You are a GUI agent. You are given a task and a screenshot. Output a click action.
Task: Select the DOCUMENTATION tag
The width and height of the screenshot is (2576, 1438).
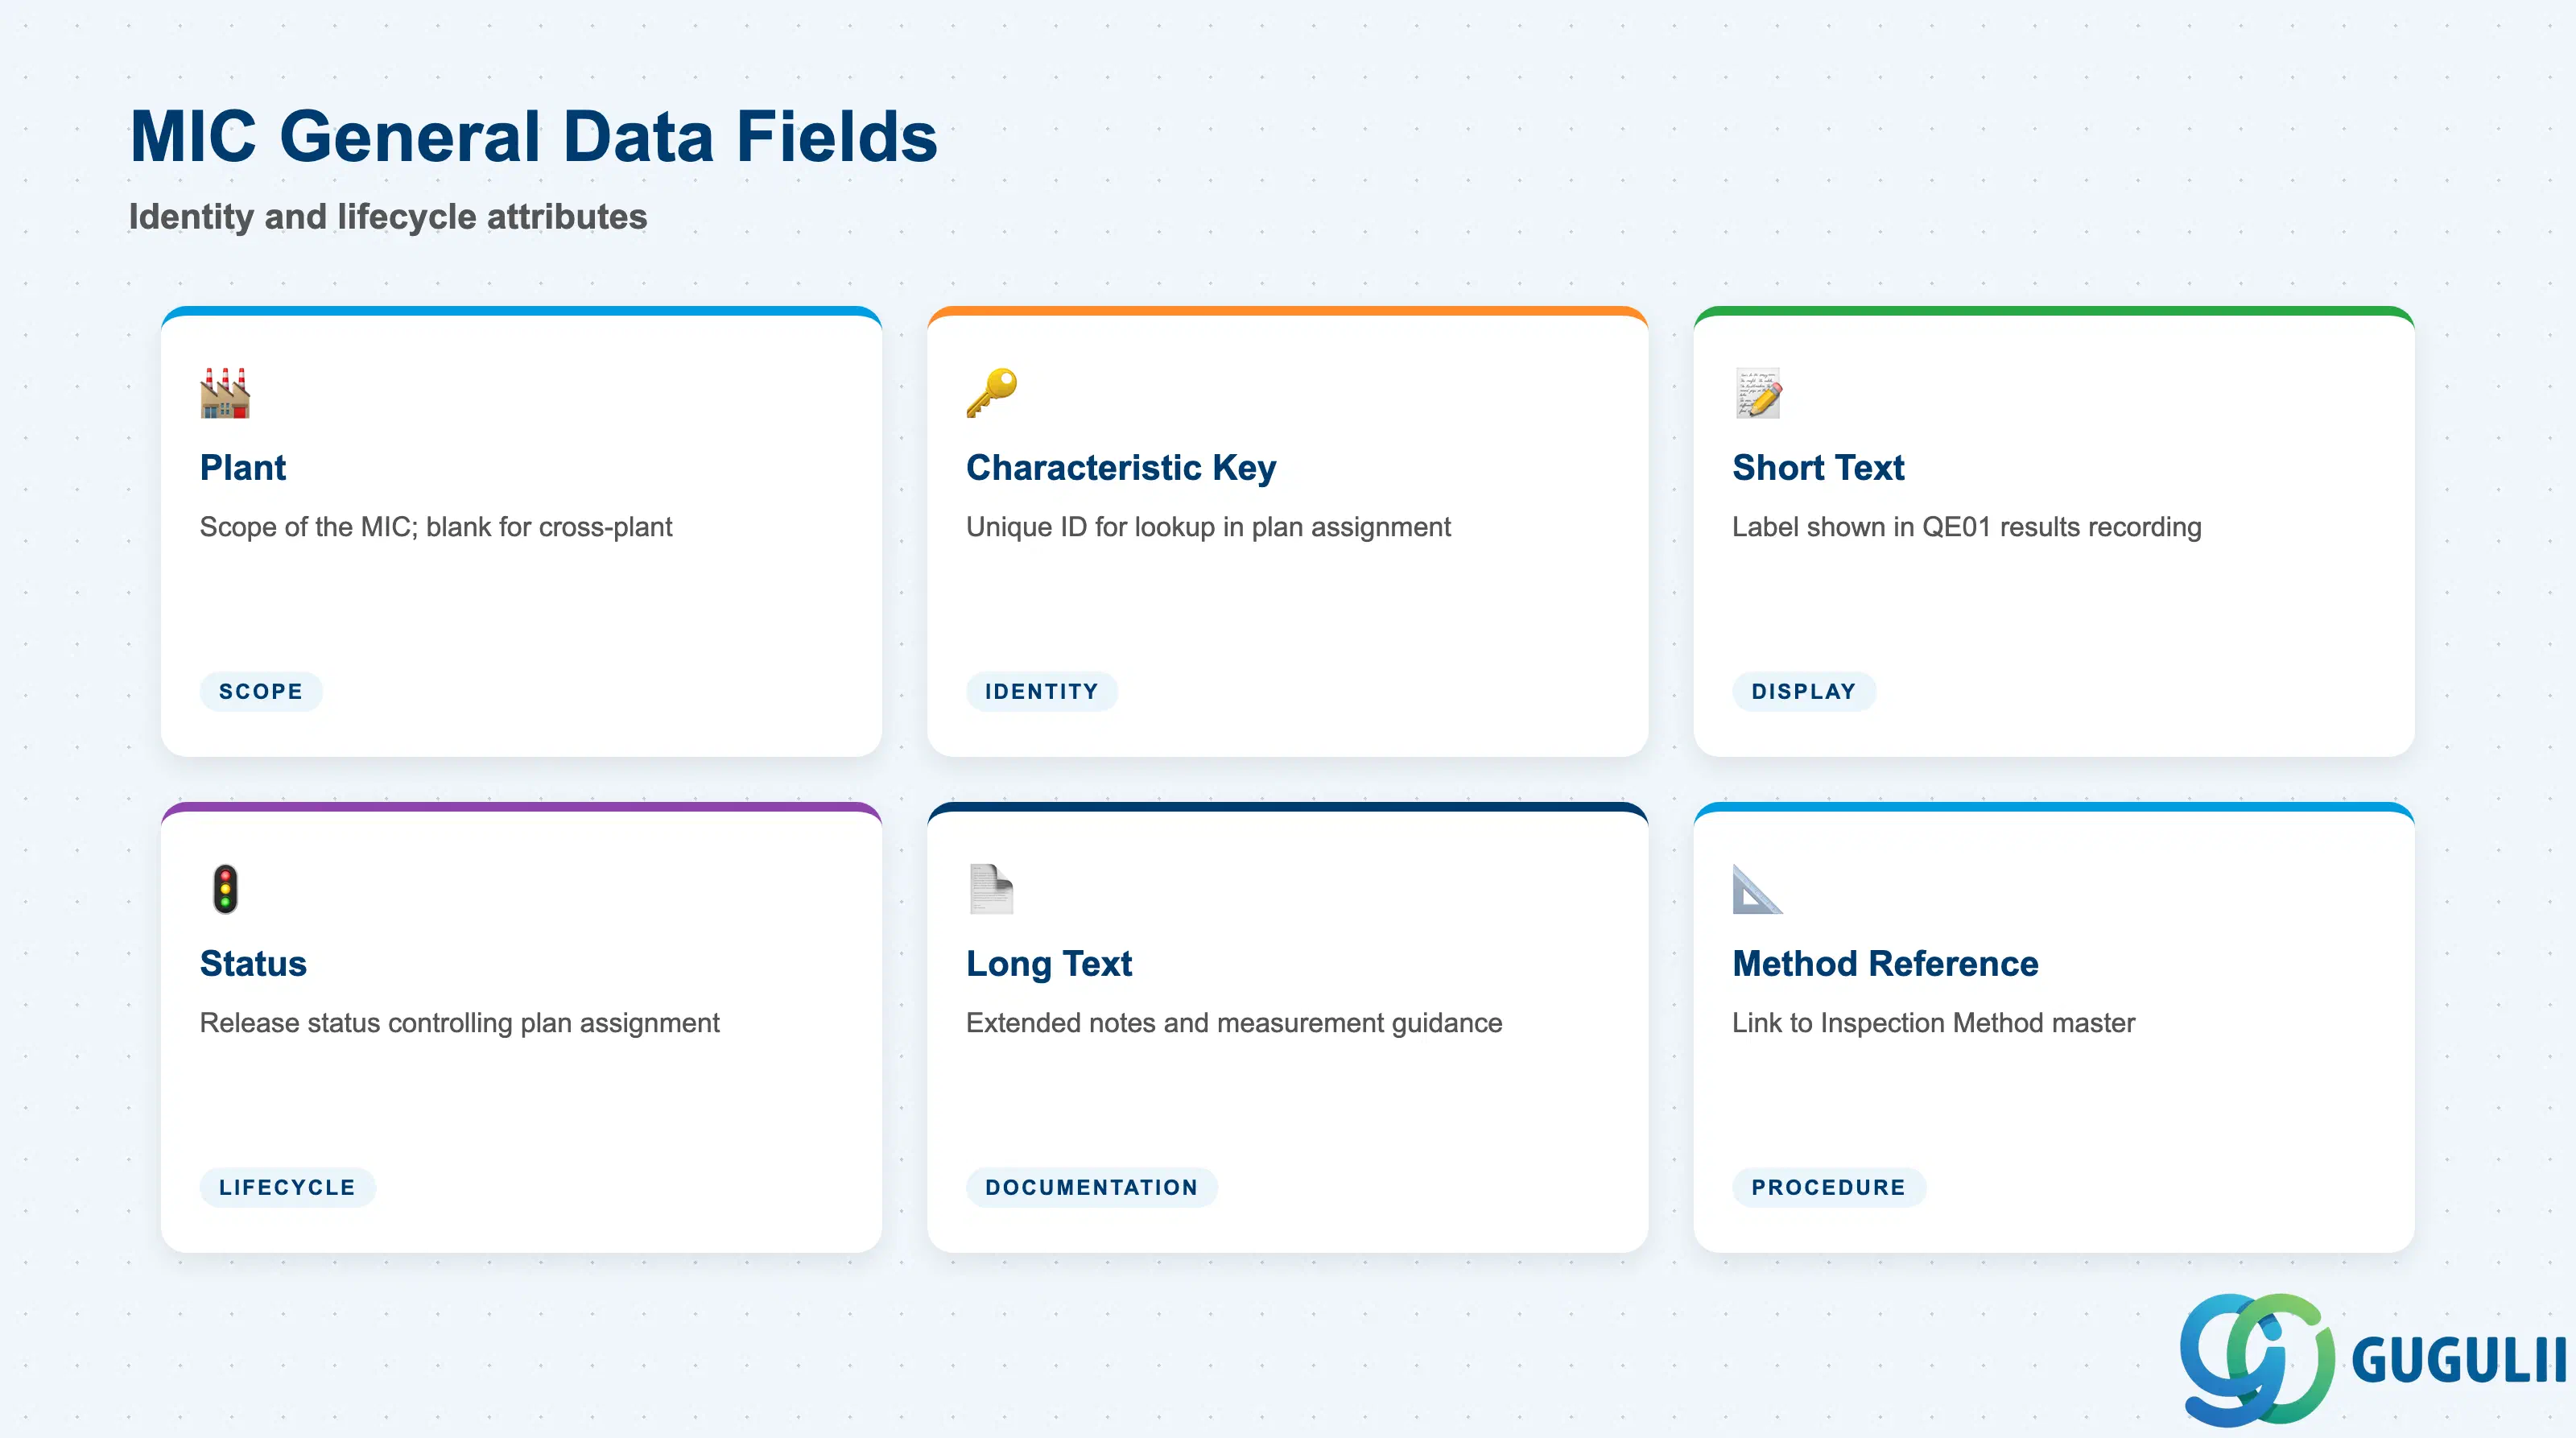tap(1091, 1187)
